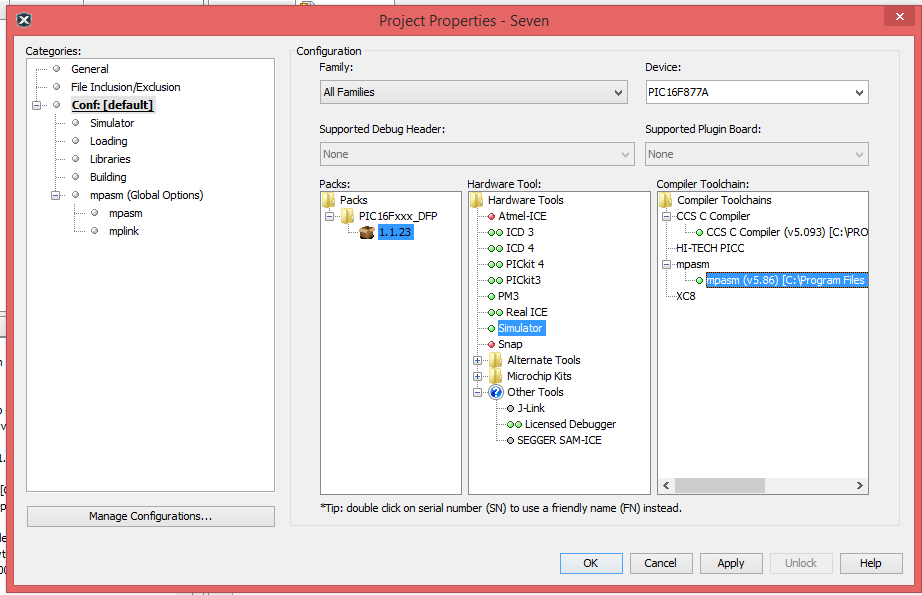Collapse the CCS C Compiler toolchain node
The width and height of the screenshot is (922, 595).
[666, 216]
